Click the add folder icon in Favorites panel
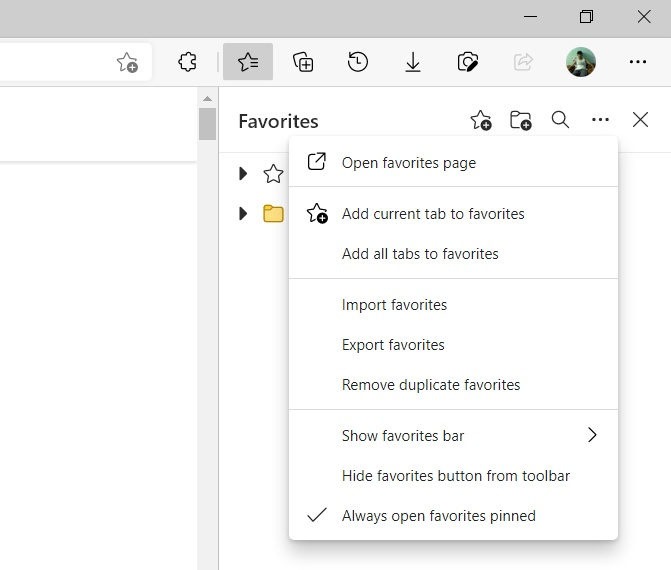This screenshot has height=570, width=671. pyautogui.click(x=520, y=121)
